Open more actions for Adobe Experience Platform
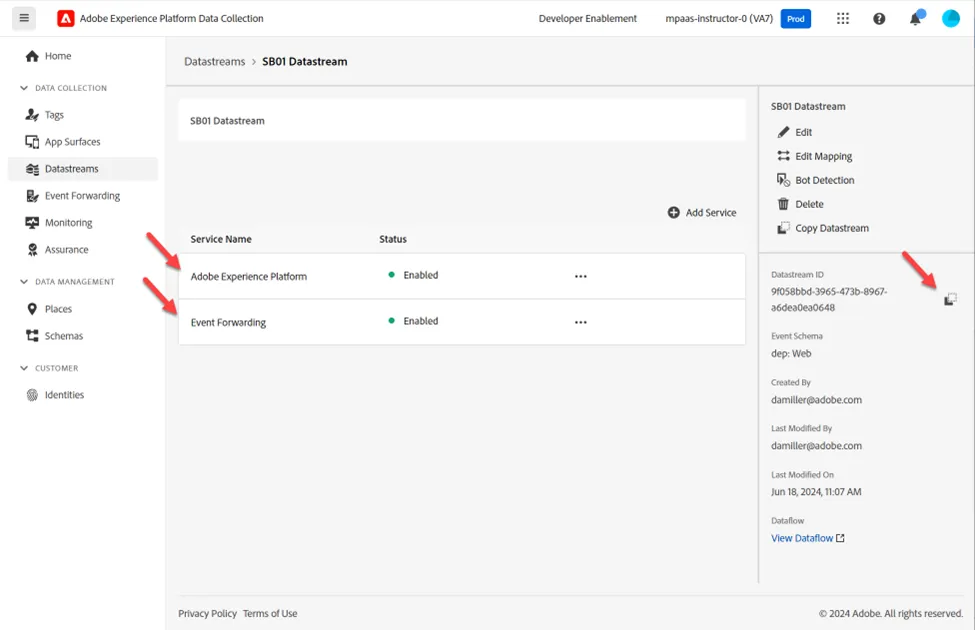 point(581,276)
